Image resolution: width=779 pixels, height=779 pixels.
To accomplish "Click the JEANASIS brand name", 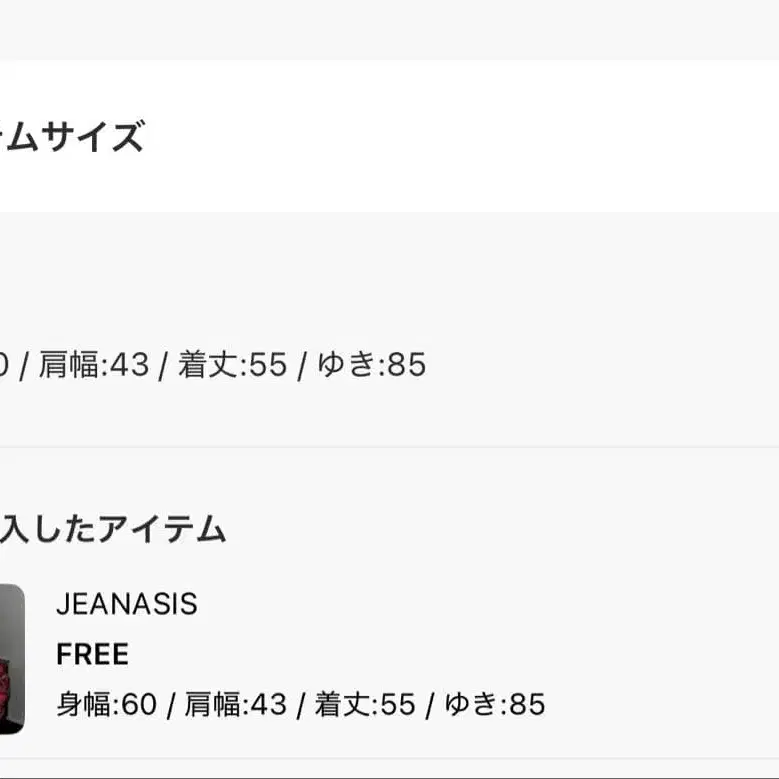I will (x=127, y=604).
